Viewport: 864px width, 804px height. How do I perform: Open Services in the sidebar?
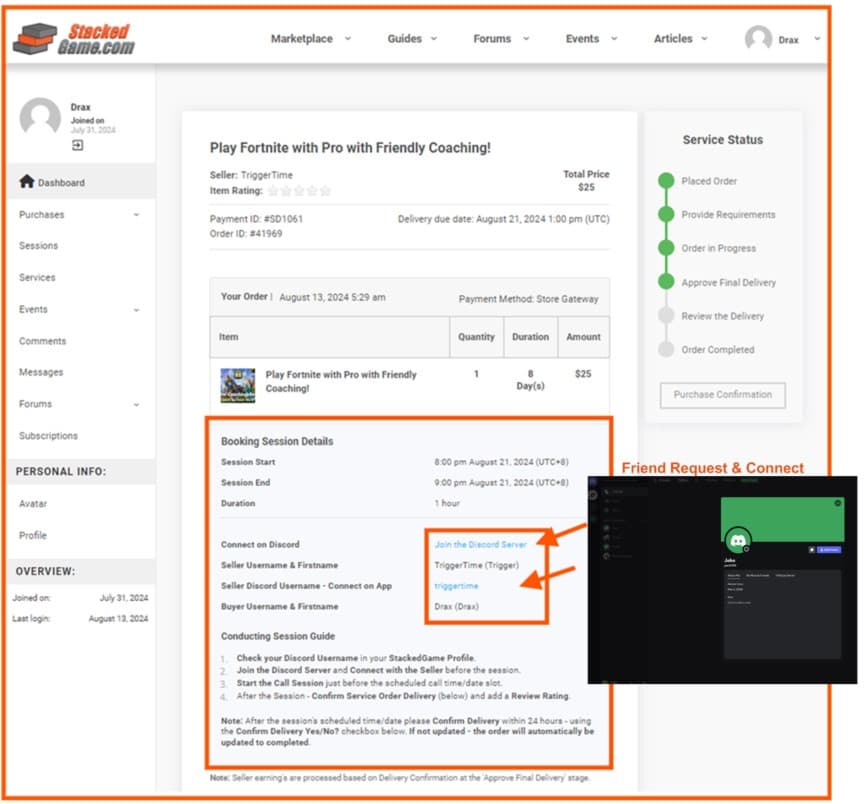coord(37,277)
